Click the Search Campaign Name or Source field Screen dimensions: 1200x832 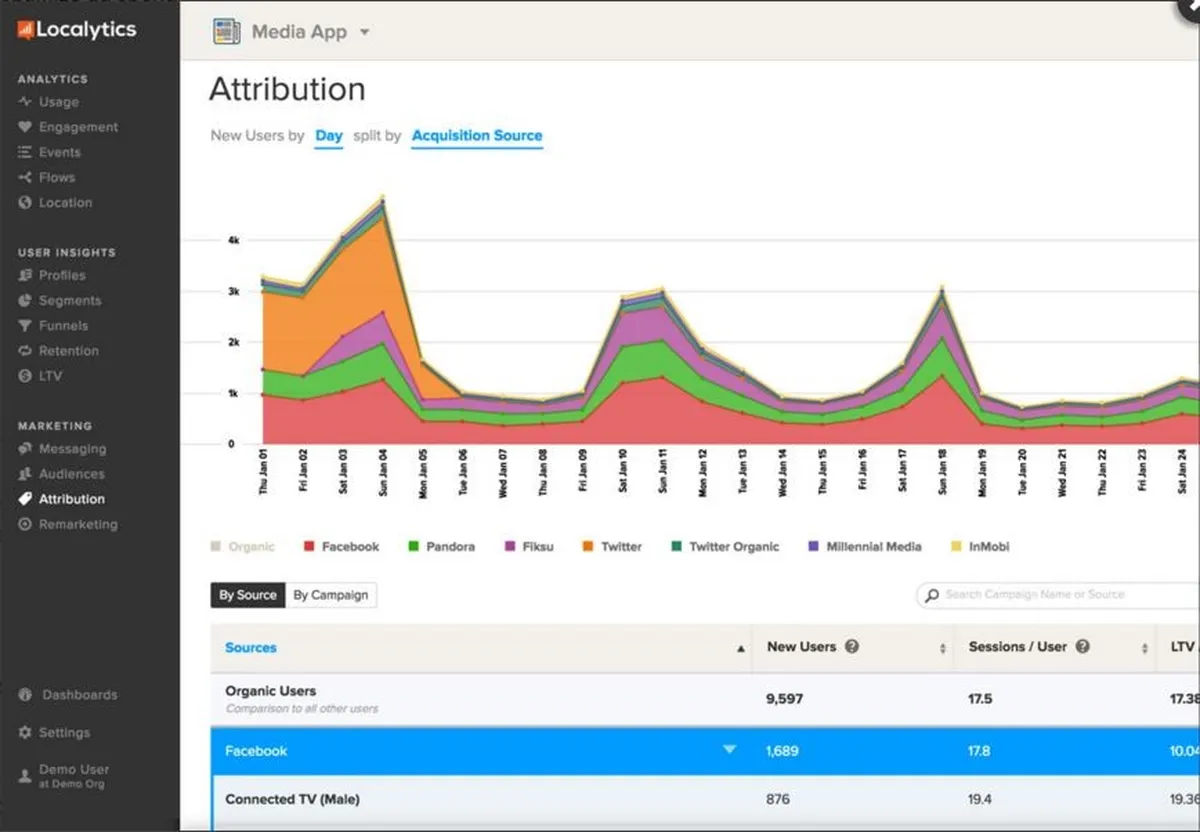1058,595
